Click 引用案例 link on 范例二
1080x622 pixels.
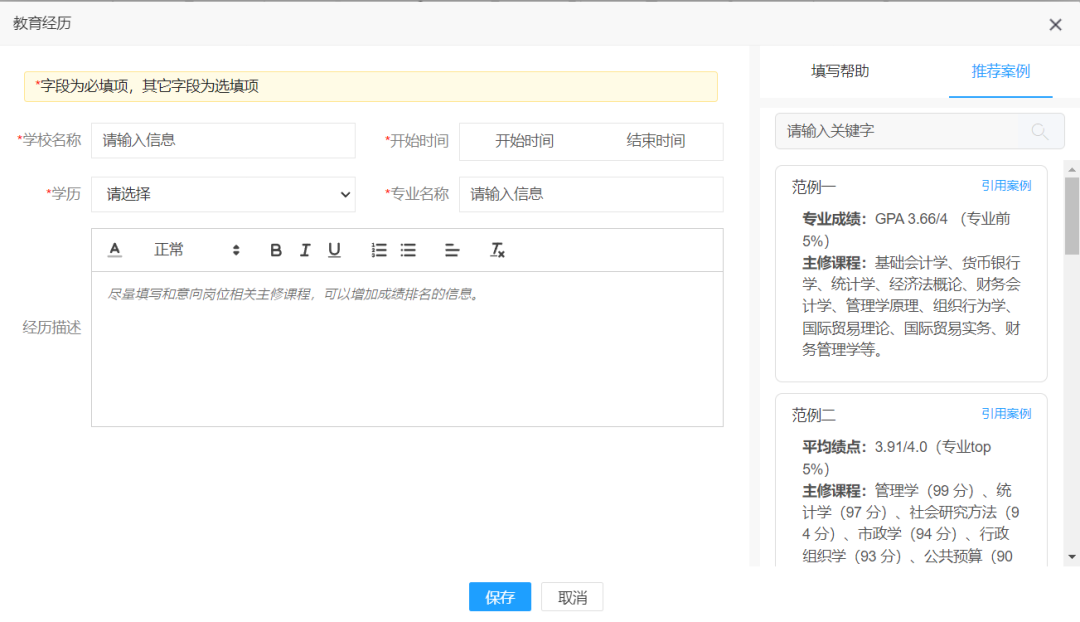pos(1006,414)
